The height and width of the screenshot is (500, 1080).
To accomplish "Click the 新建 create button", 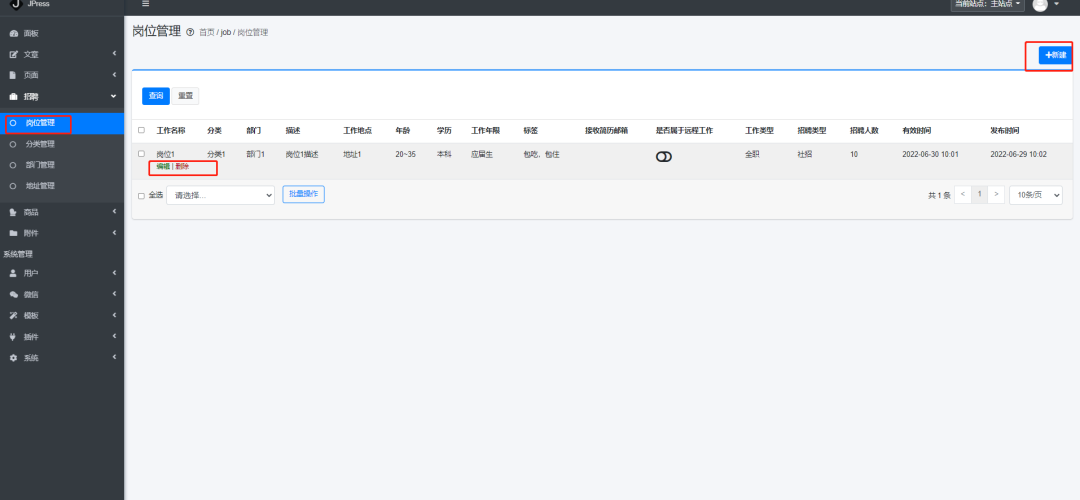I will pyautogui.click(x=1055, y=55).
